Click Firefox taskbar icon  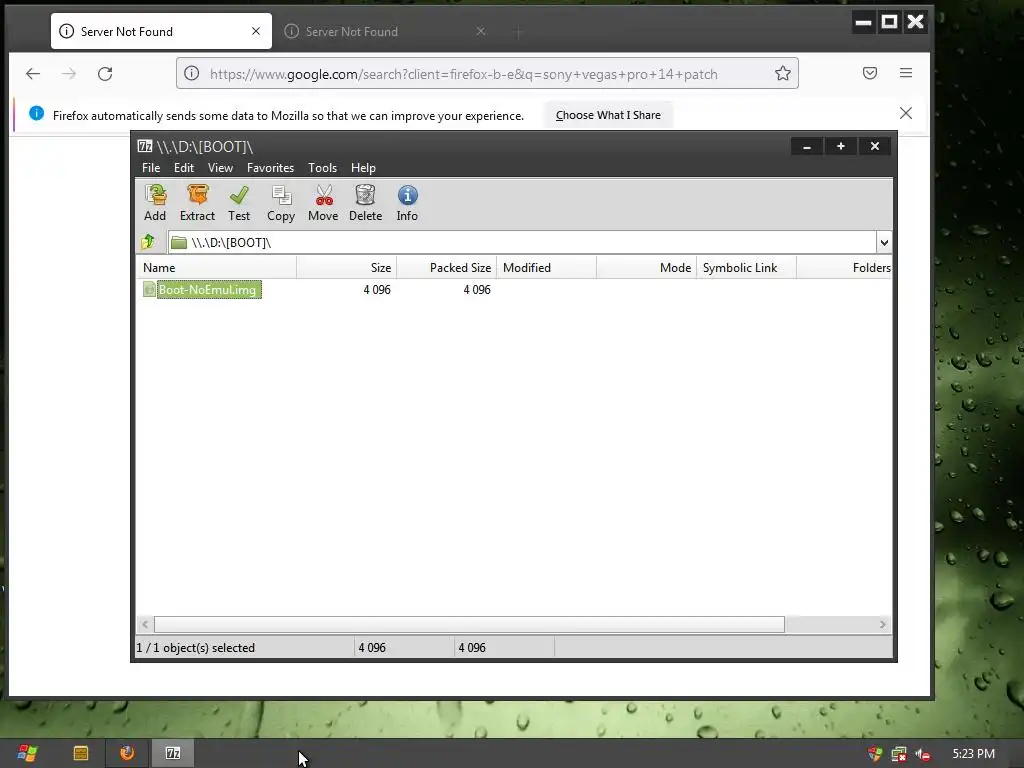point(127,753)
